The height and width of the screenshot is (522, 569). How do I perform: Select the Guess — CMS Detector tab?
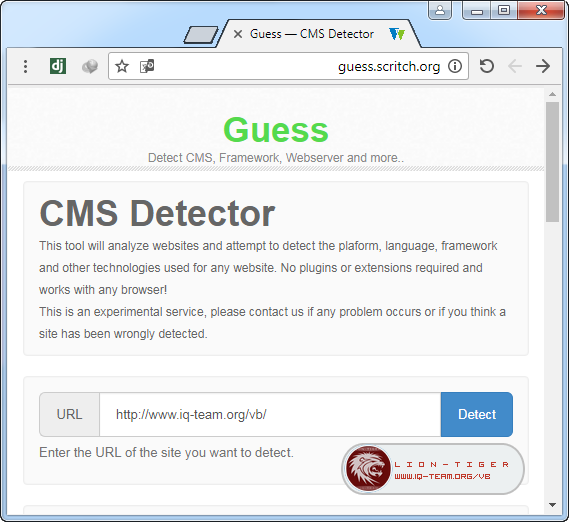pos(312,34)
